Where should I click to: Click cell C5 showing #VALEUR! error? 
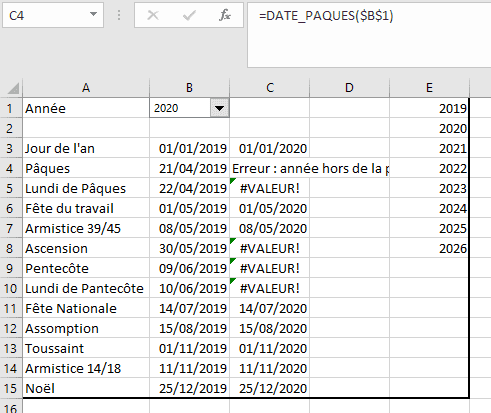click(270, 188)
